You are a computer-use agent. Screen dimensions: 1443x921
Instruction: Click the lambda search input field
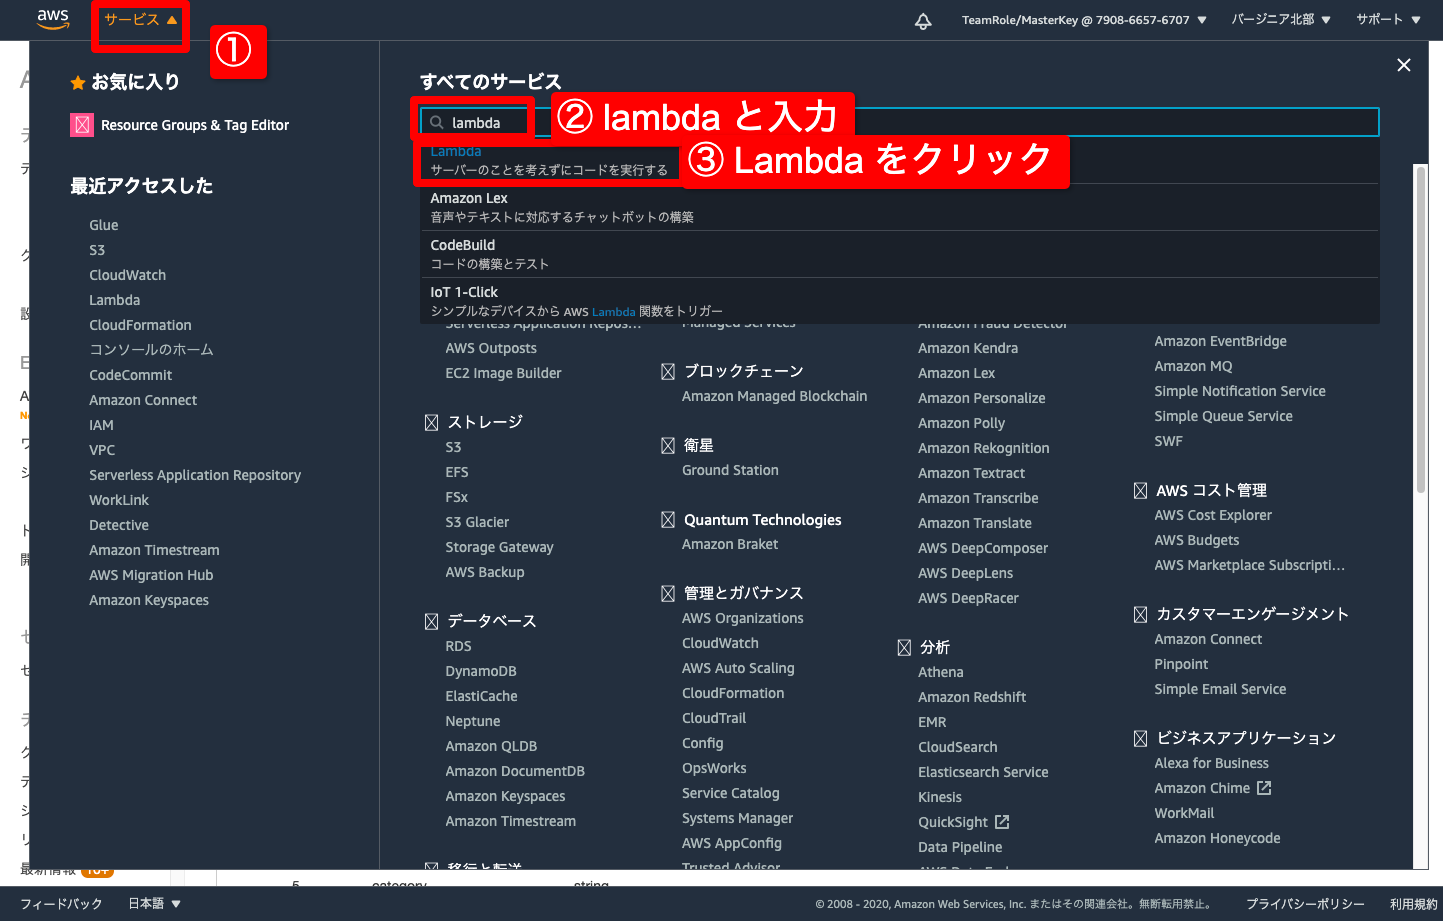coord(899,122)
